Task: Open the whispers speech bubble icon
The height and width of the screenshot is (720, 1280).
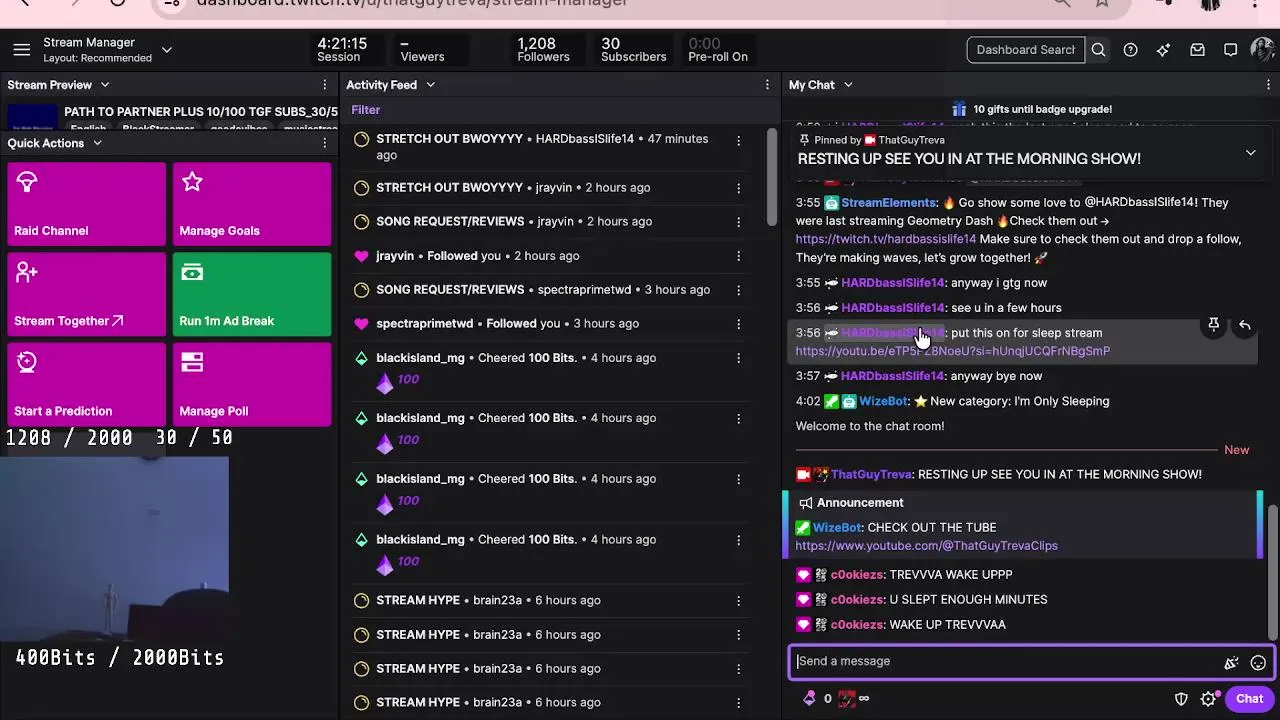Action: (1230, 50)
